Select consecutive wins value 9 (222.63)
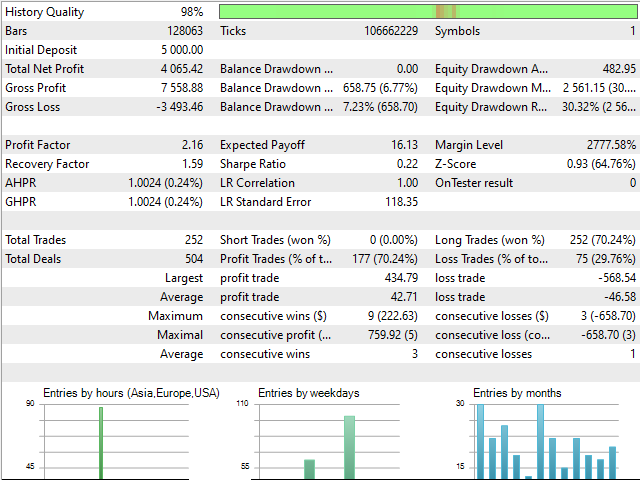Screen dimensions: 640x480 click(x=393, y=316)
